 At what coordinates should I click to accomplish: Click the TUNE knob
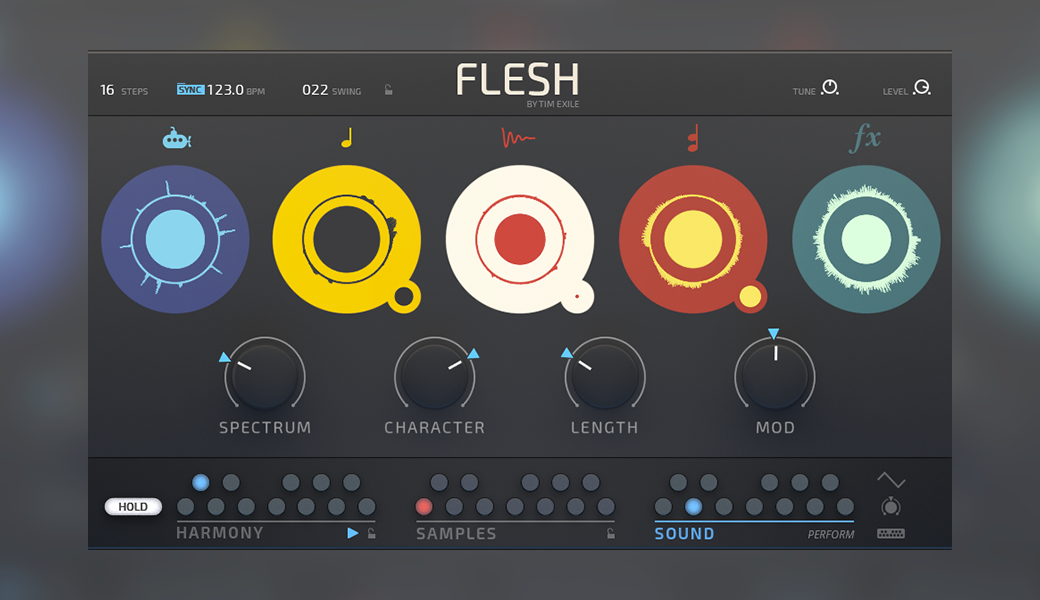(830, 87)
